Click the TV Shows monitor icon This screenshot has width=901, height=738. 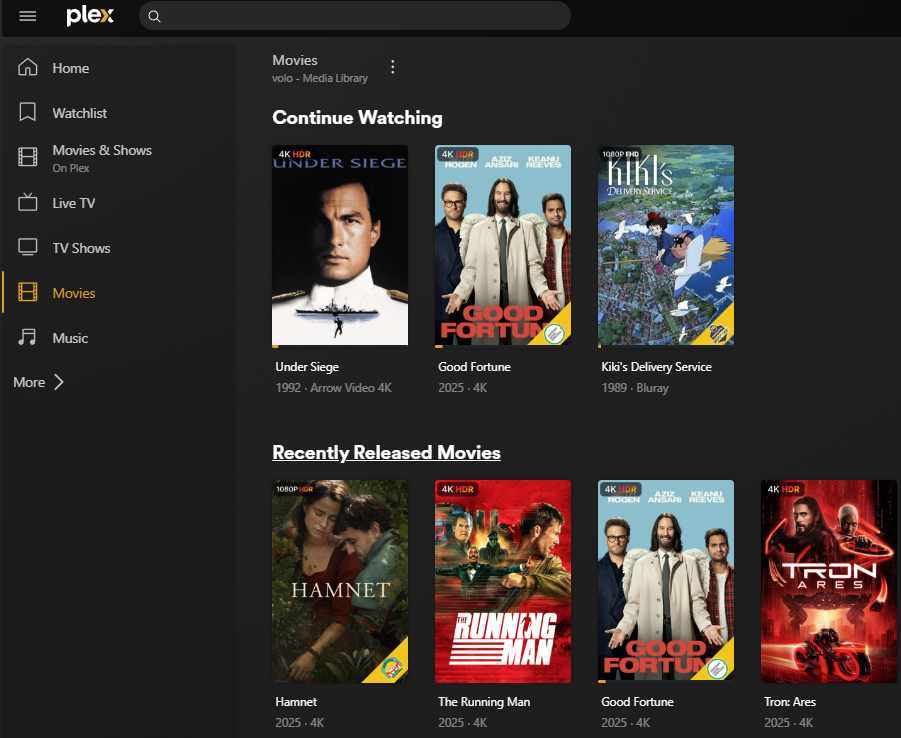28,247
